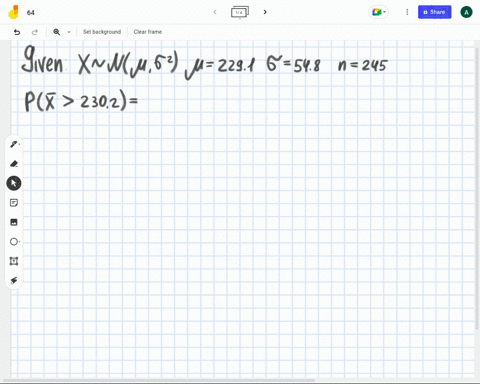Pick the Laser pointer tool
Screen dimensions: 480x384
pos(14,280)
